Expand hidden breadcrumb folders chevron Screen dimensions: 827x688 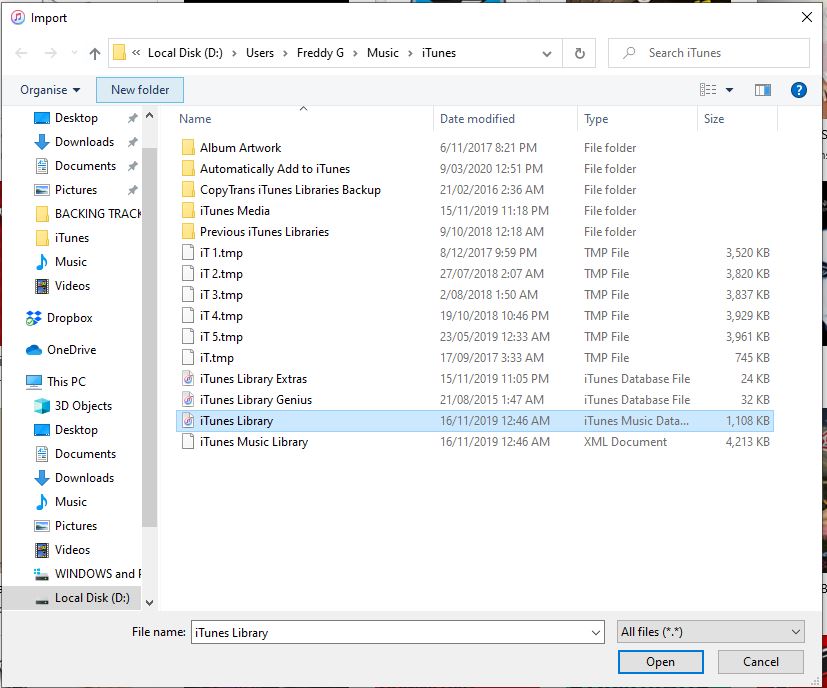click(136, 53)
